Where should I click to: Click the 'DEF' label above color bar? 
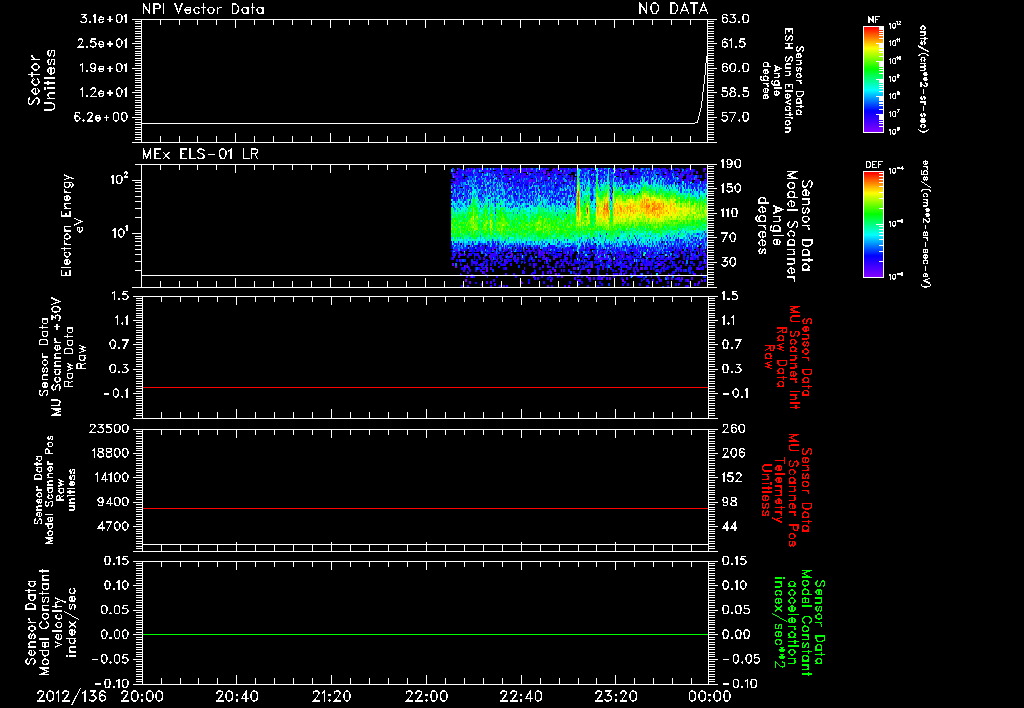873,165
